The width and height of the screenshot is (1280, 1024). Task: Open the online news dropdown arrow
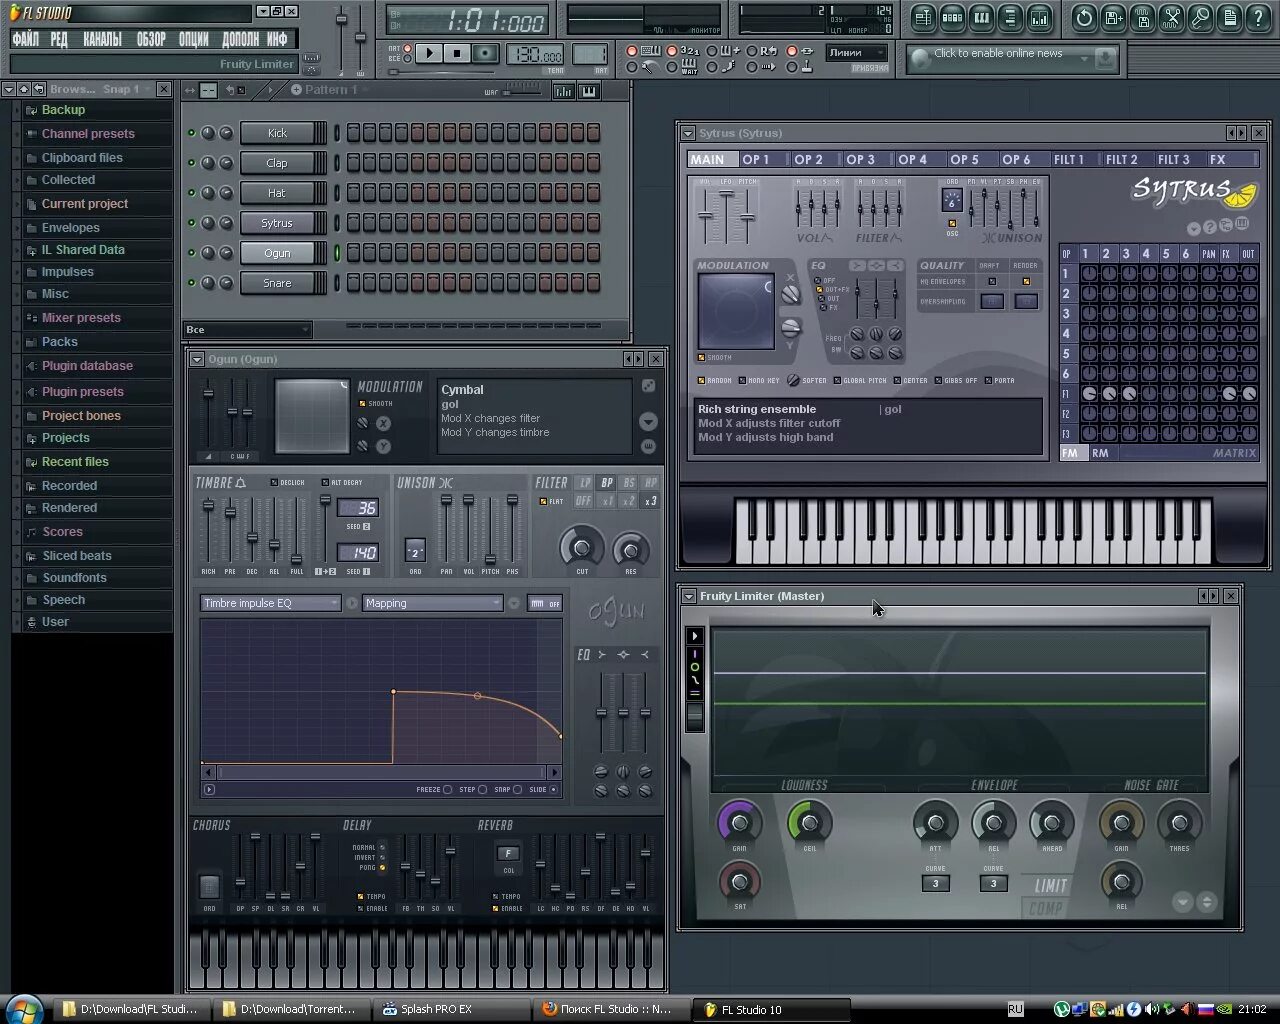tap(1084, 59)
